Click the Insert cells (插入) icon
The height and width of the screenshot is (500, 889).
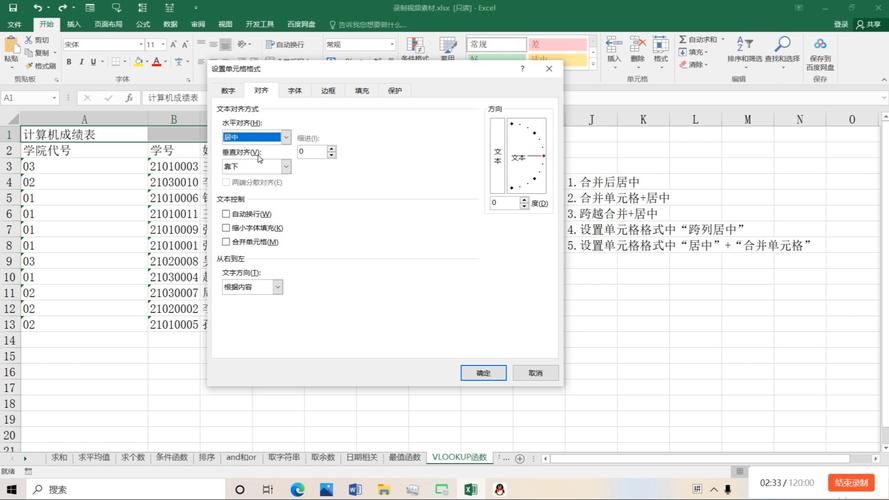613,45
